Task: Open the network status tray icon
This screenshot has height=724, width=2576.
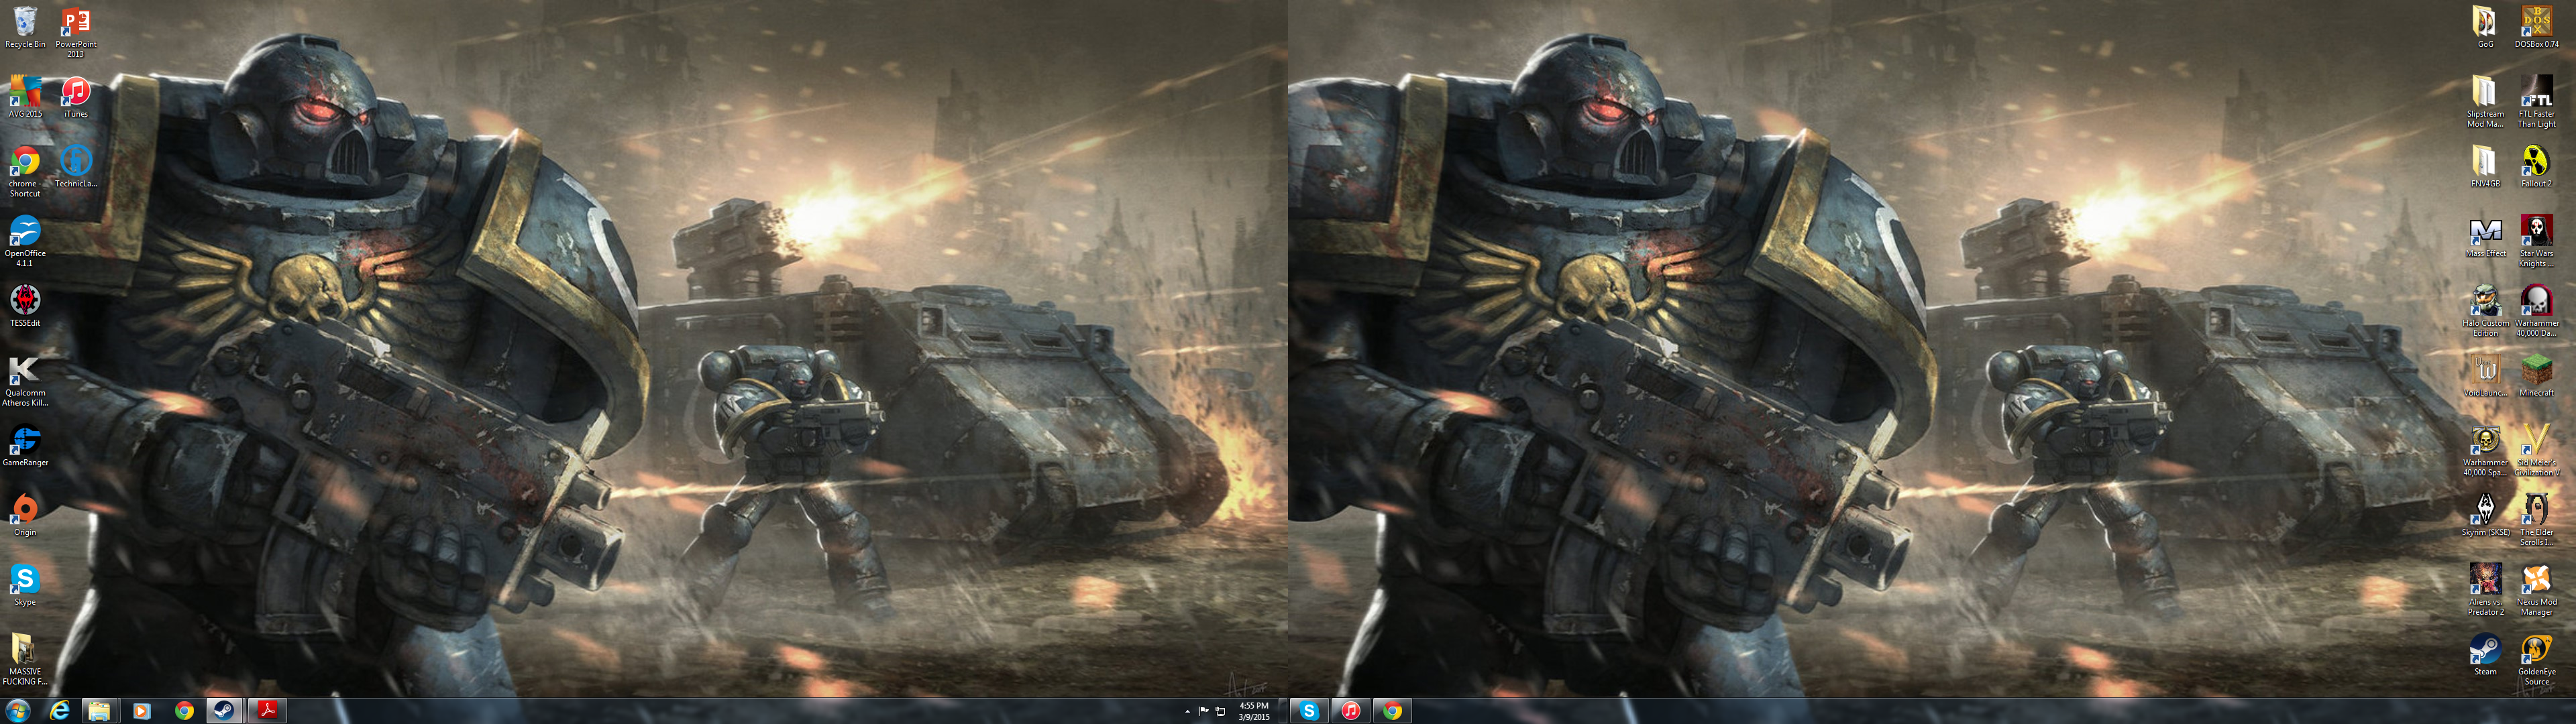Action: pyautogui.click(x=1220, y=712)
